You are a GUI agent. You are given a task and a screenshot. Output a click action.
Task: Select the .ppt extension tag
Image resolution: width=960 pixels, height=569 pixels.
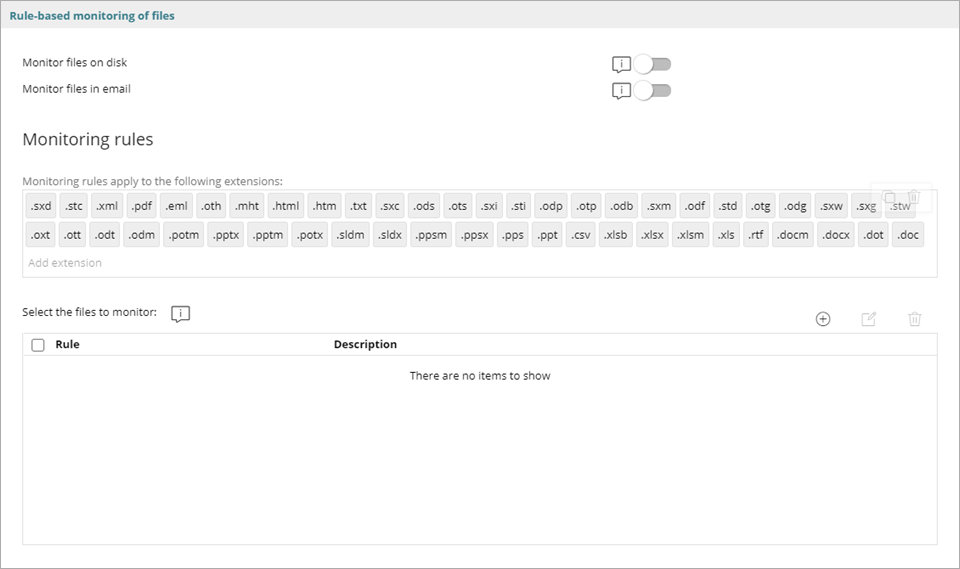tap(547, 235)
